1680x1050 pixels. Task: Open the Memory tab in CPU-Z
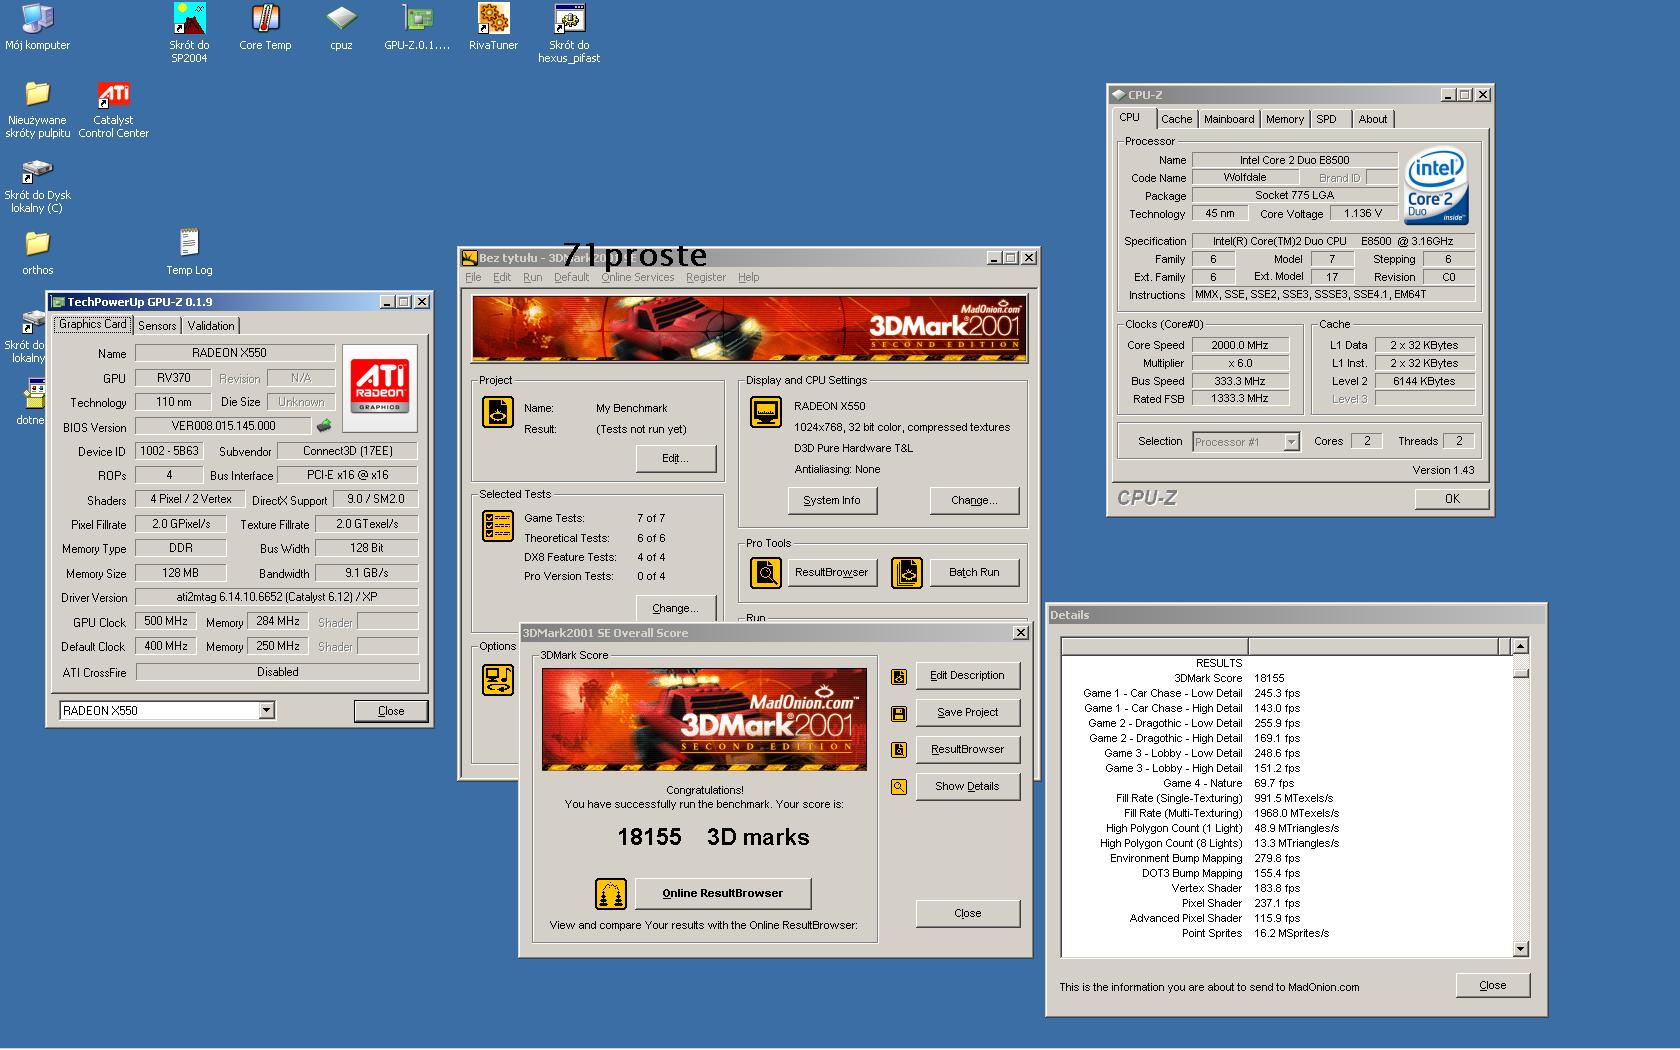point(1285,119)
